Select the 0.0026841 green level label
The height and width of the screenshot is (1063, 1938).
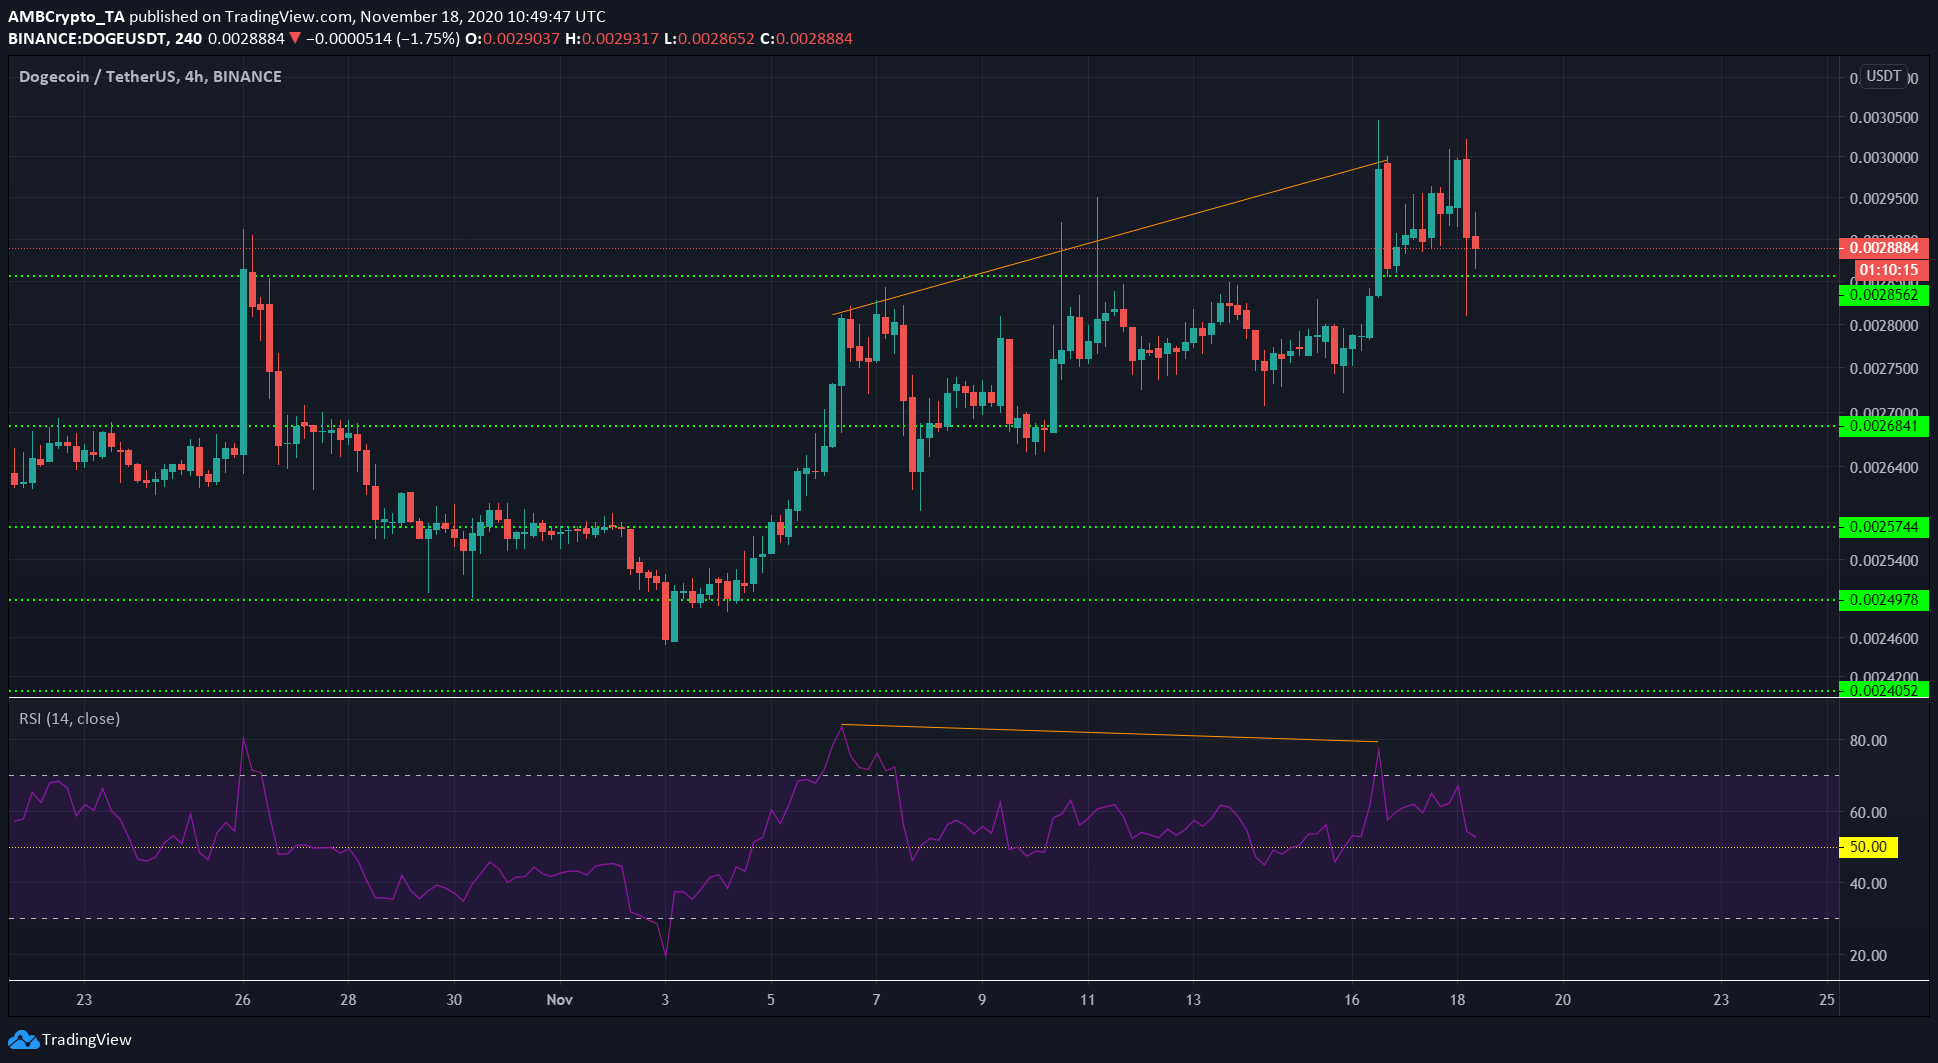(x=1884, y=427)
